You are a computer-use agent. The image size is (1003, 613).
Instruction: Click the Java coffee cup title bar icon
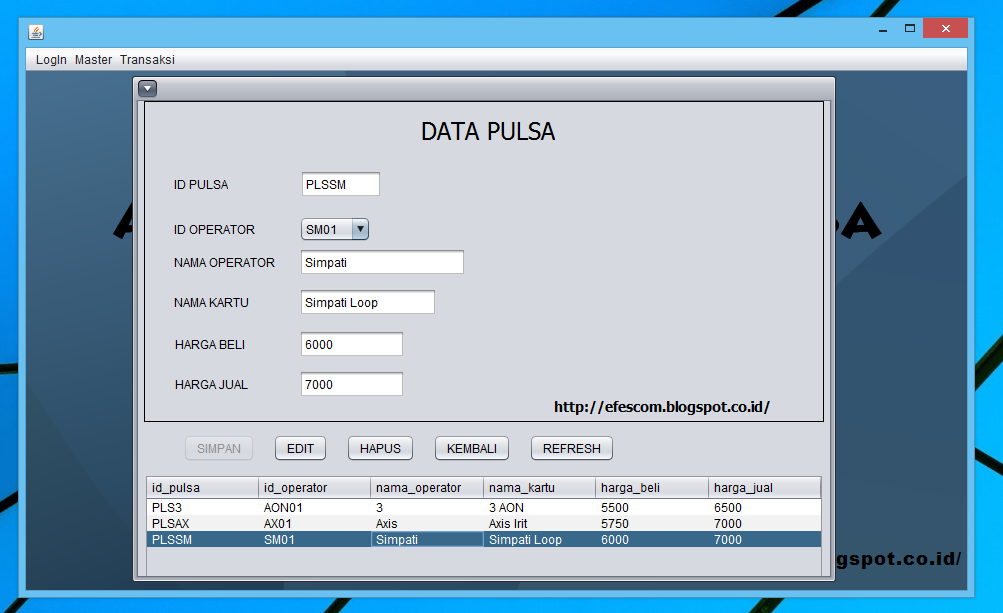pos(36,29)
